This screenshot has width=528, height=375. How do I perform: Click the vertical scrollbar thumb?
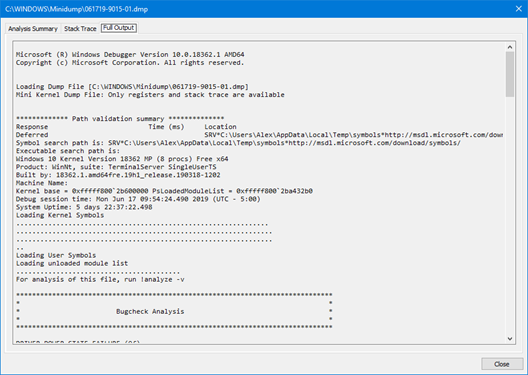[x=509, y=74]
